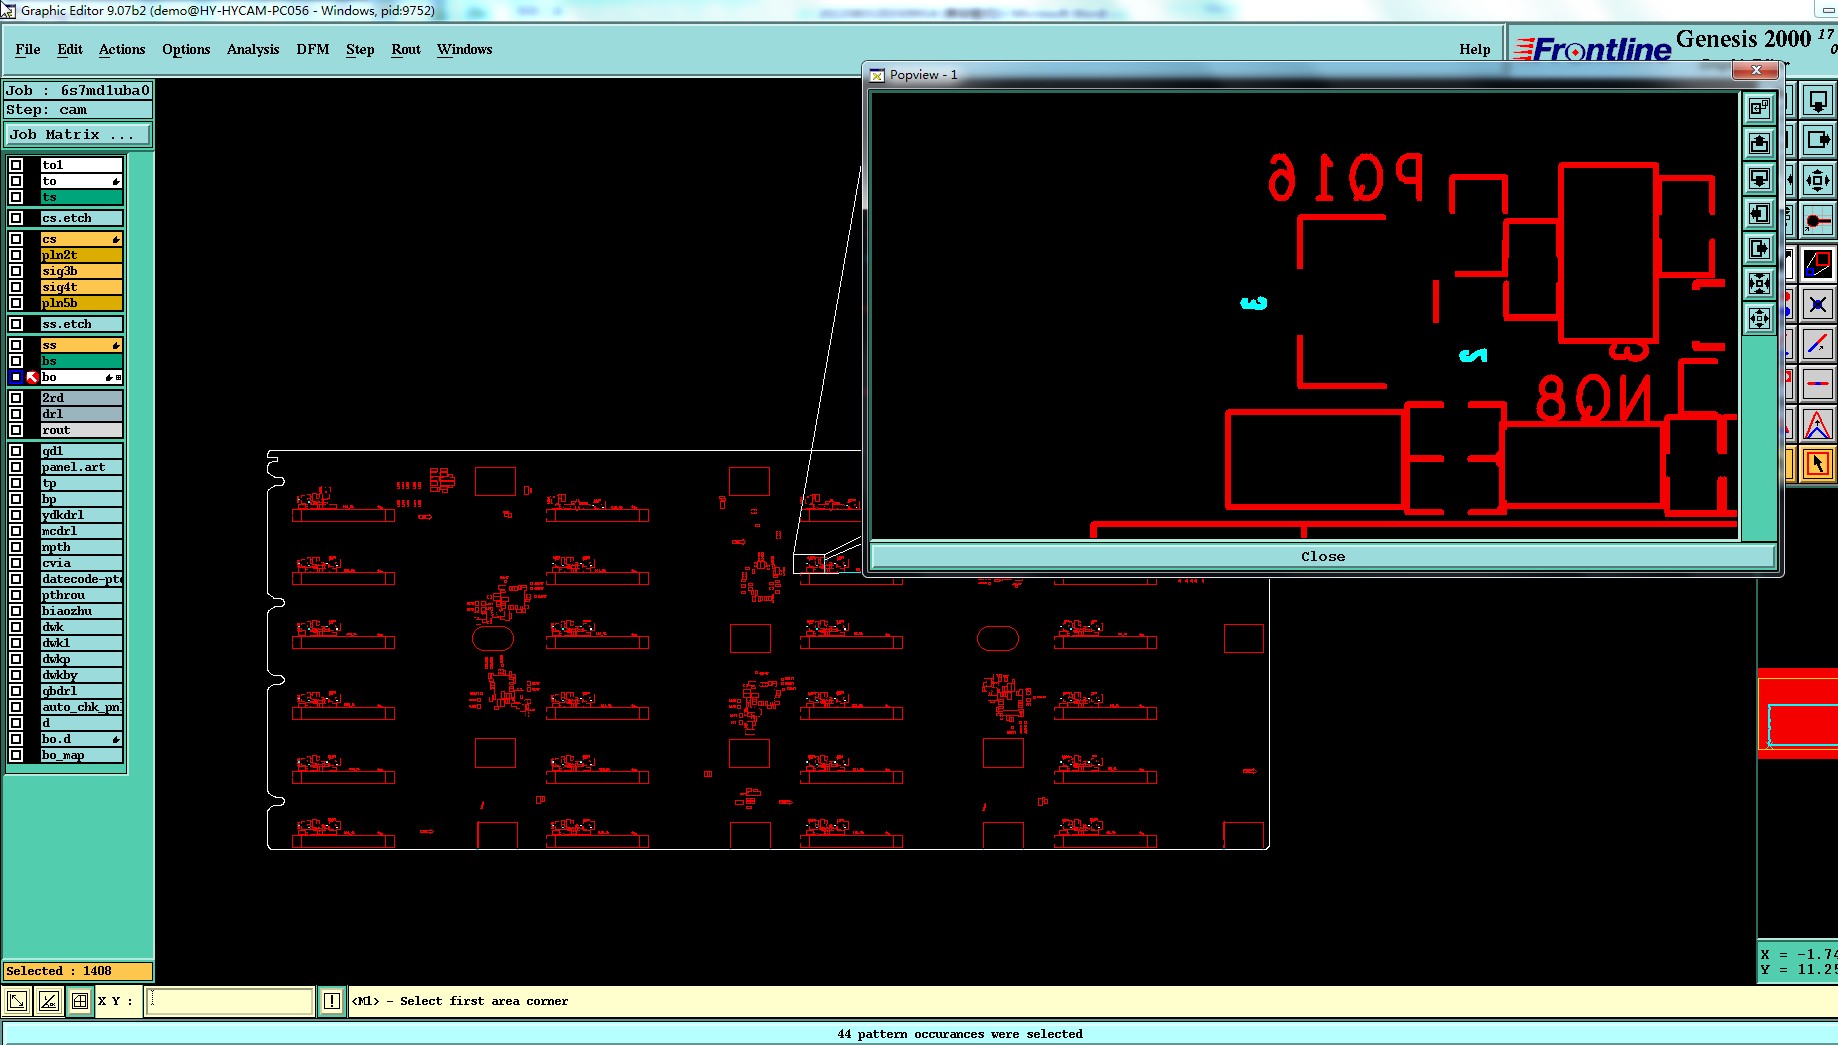Open the Job Matrix dropdown button
The width and height of the screenshot is (1838, 1045).
click(78, 134)
